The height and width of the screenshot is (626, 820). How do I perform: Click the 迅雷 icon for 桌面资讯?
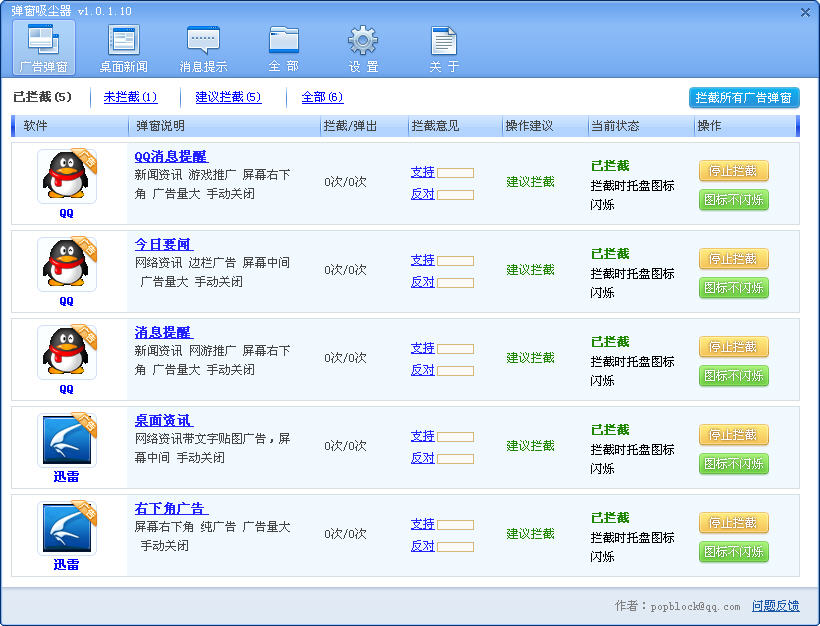pyautogui.click(x=67, y=440)
